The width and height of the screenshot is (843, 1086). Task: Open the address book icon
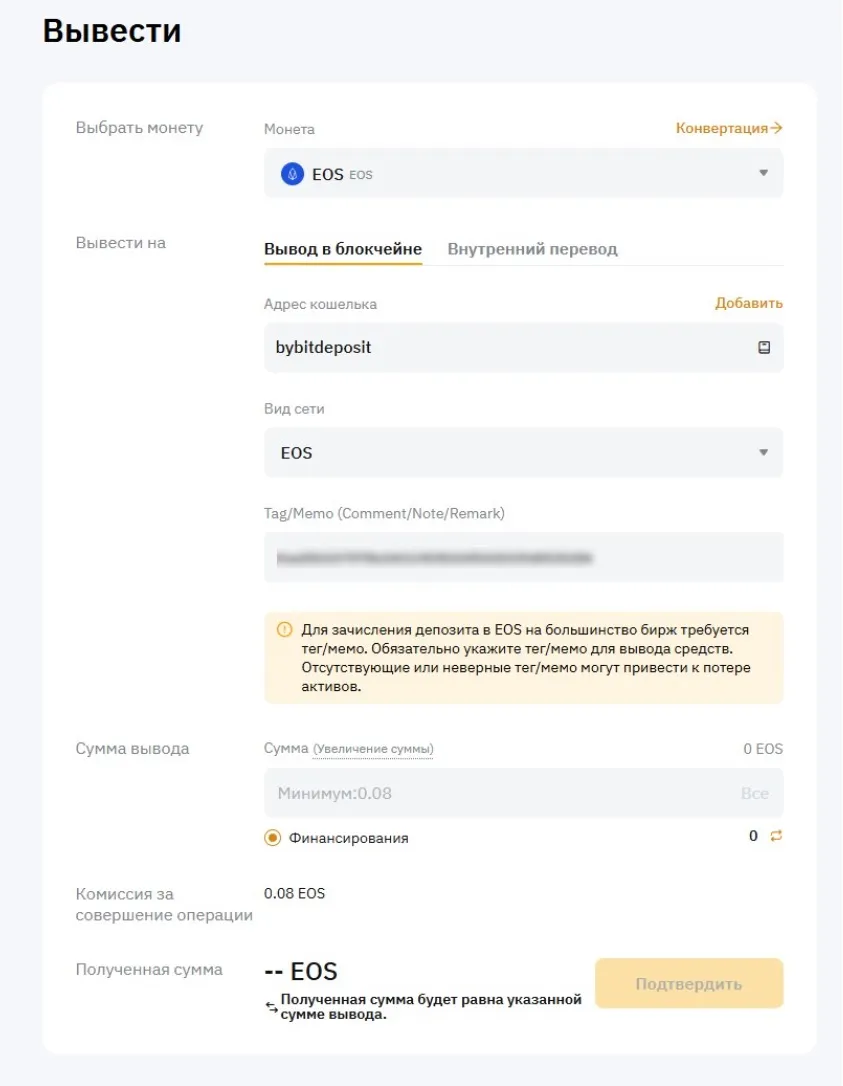point(764,348)
